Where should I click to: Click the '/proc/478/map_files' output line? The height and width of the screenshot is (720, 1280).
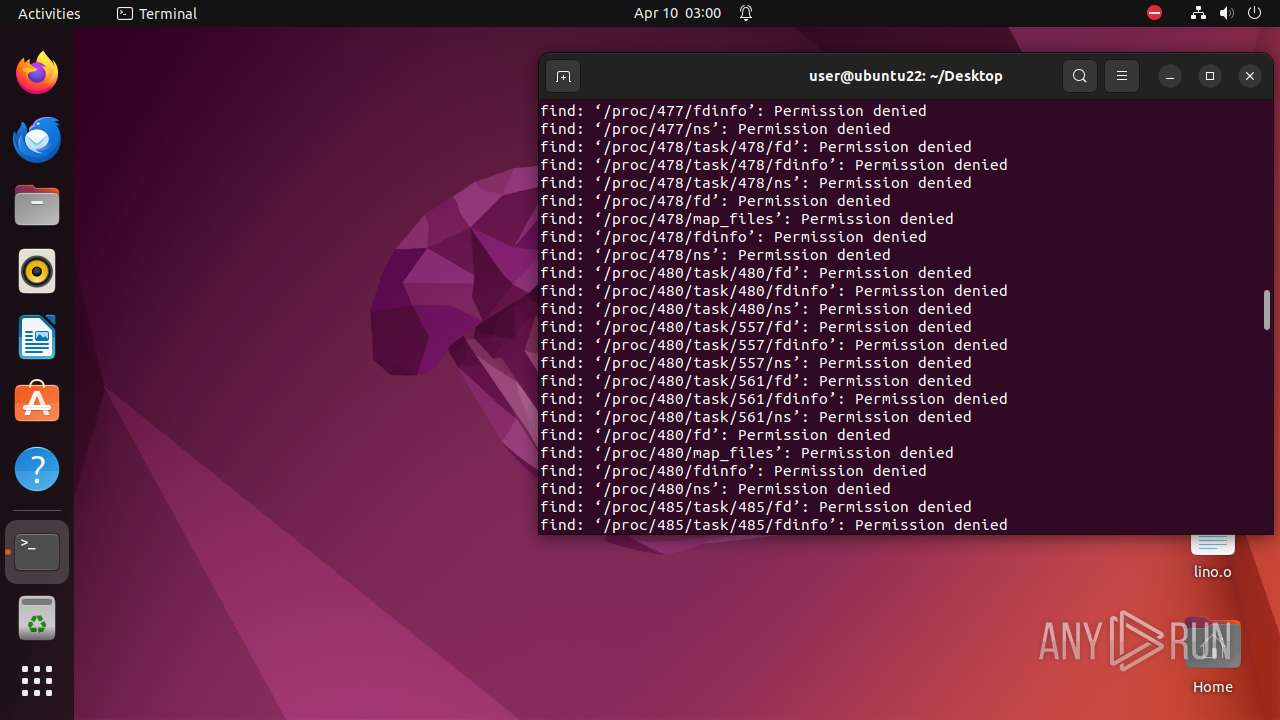tap(747, 219)
